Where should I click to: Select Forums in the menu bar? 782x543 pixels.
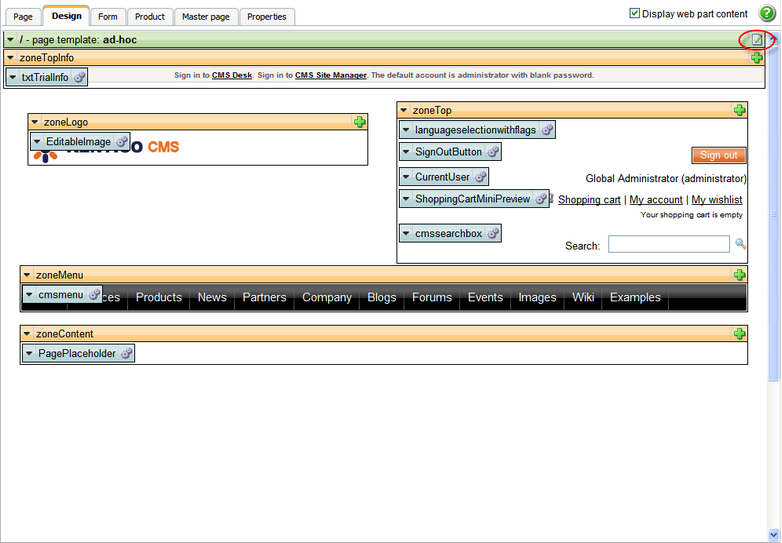click(x=432, y=297)
